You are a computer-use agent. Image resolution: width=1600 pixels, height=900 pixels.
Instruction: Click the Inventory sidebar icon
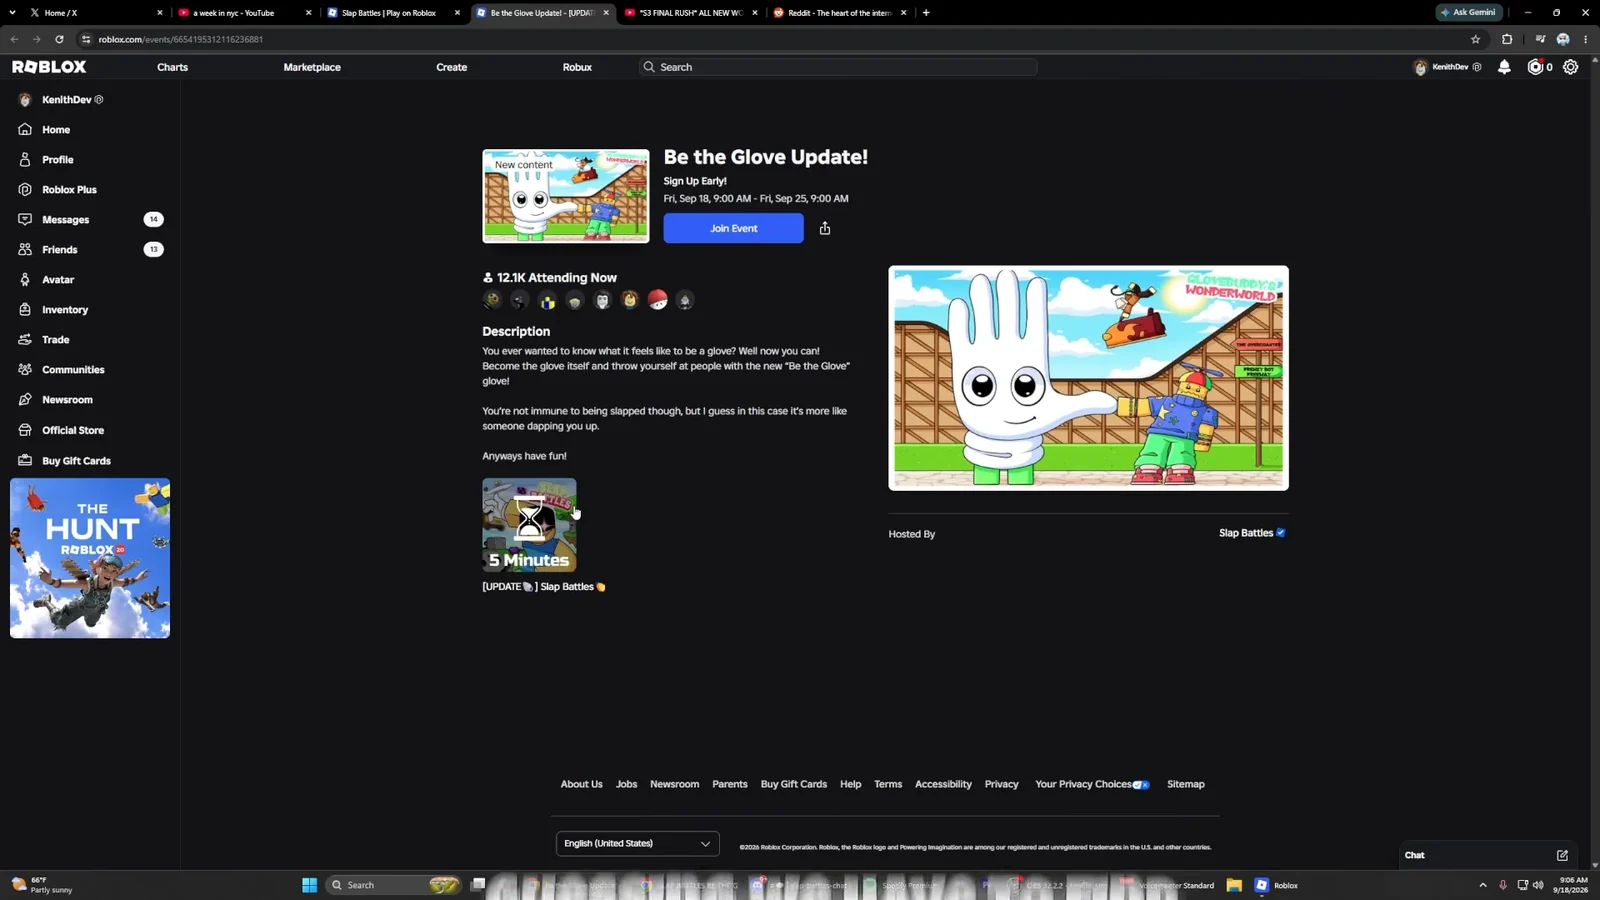[25, 310]
